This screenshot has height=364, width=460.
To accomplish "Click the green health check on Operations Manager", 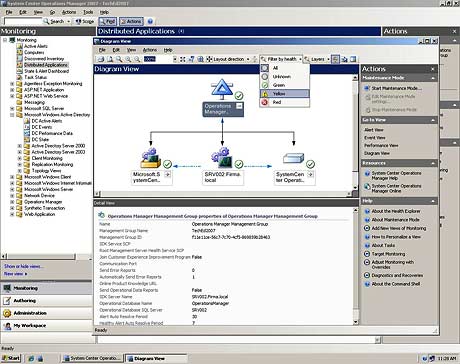I will click(x=239, y=96).
